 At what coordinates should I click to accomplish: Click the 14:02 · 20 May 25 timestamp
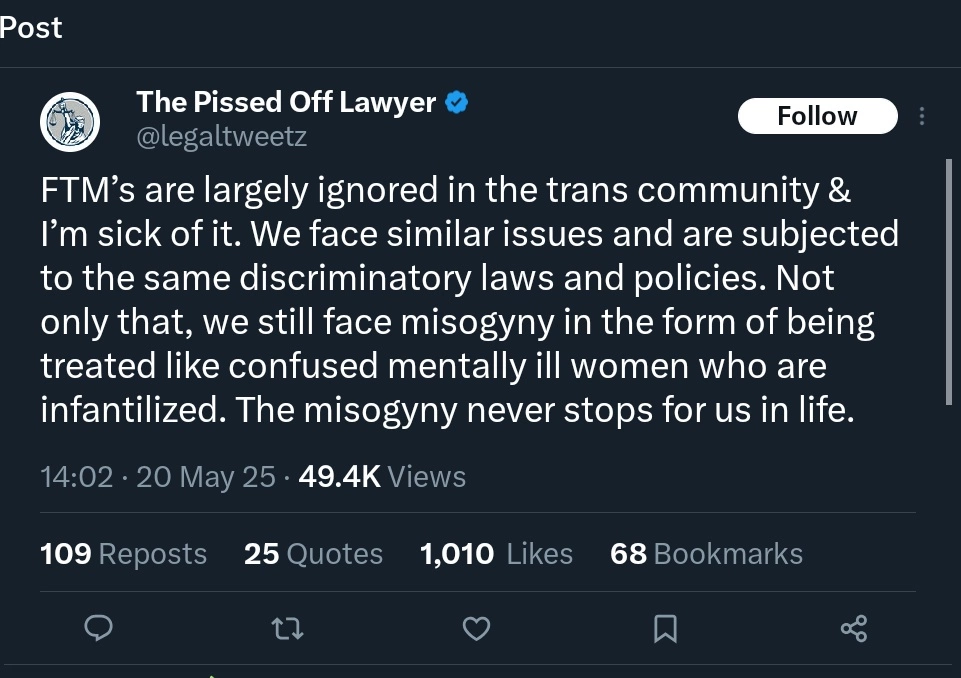(157, 477)
